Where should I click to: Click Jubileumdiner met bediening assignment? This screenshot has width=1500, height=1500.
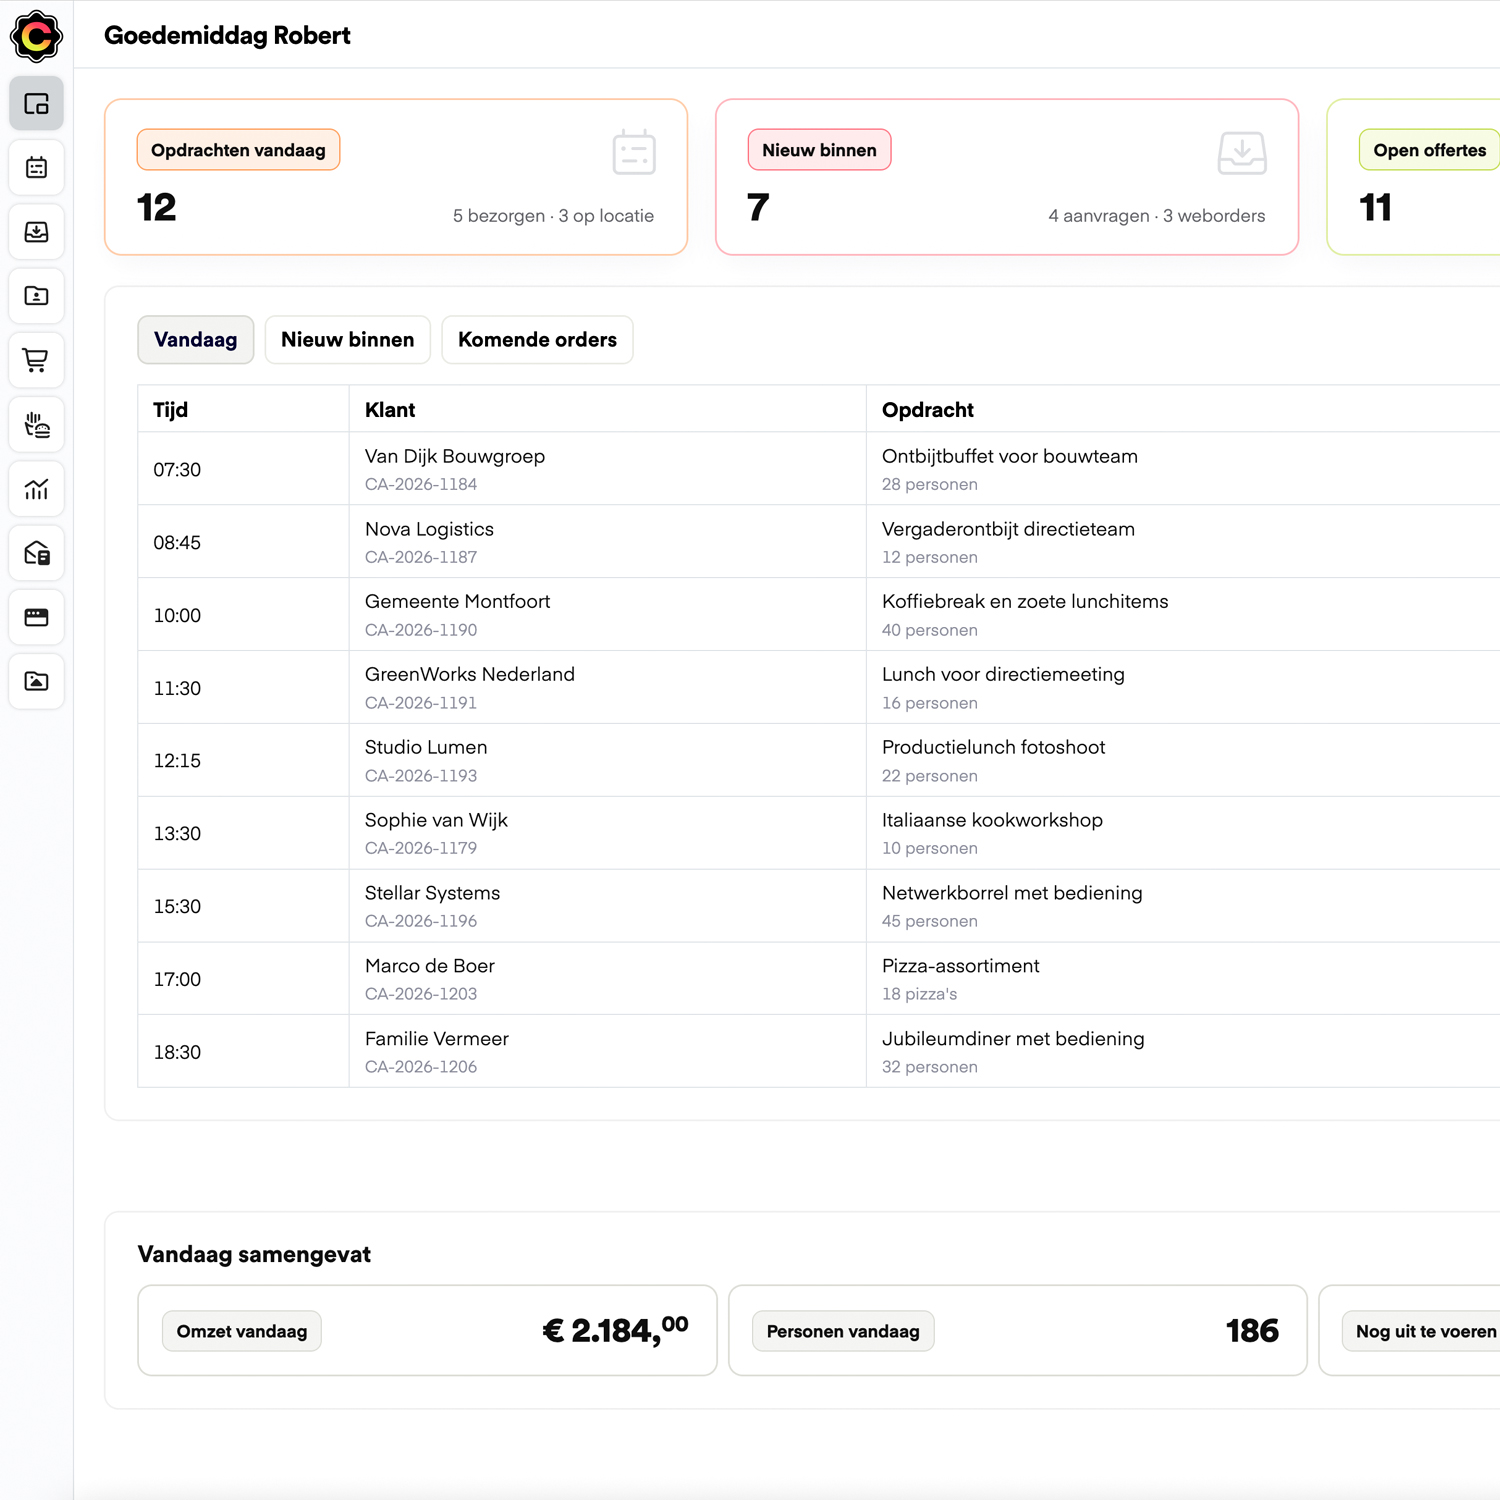tap(1013, 1039)
